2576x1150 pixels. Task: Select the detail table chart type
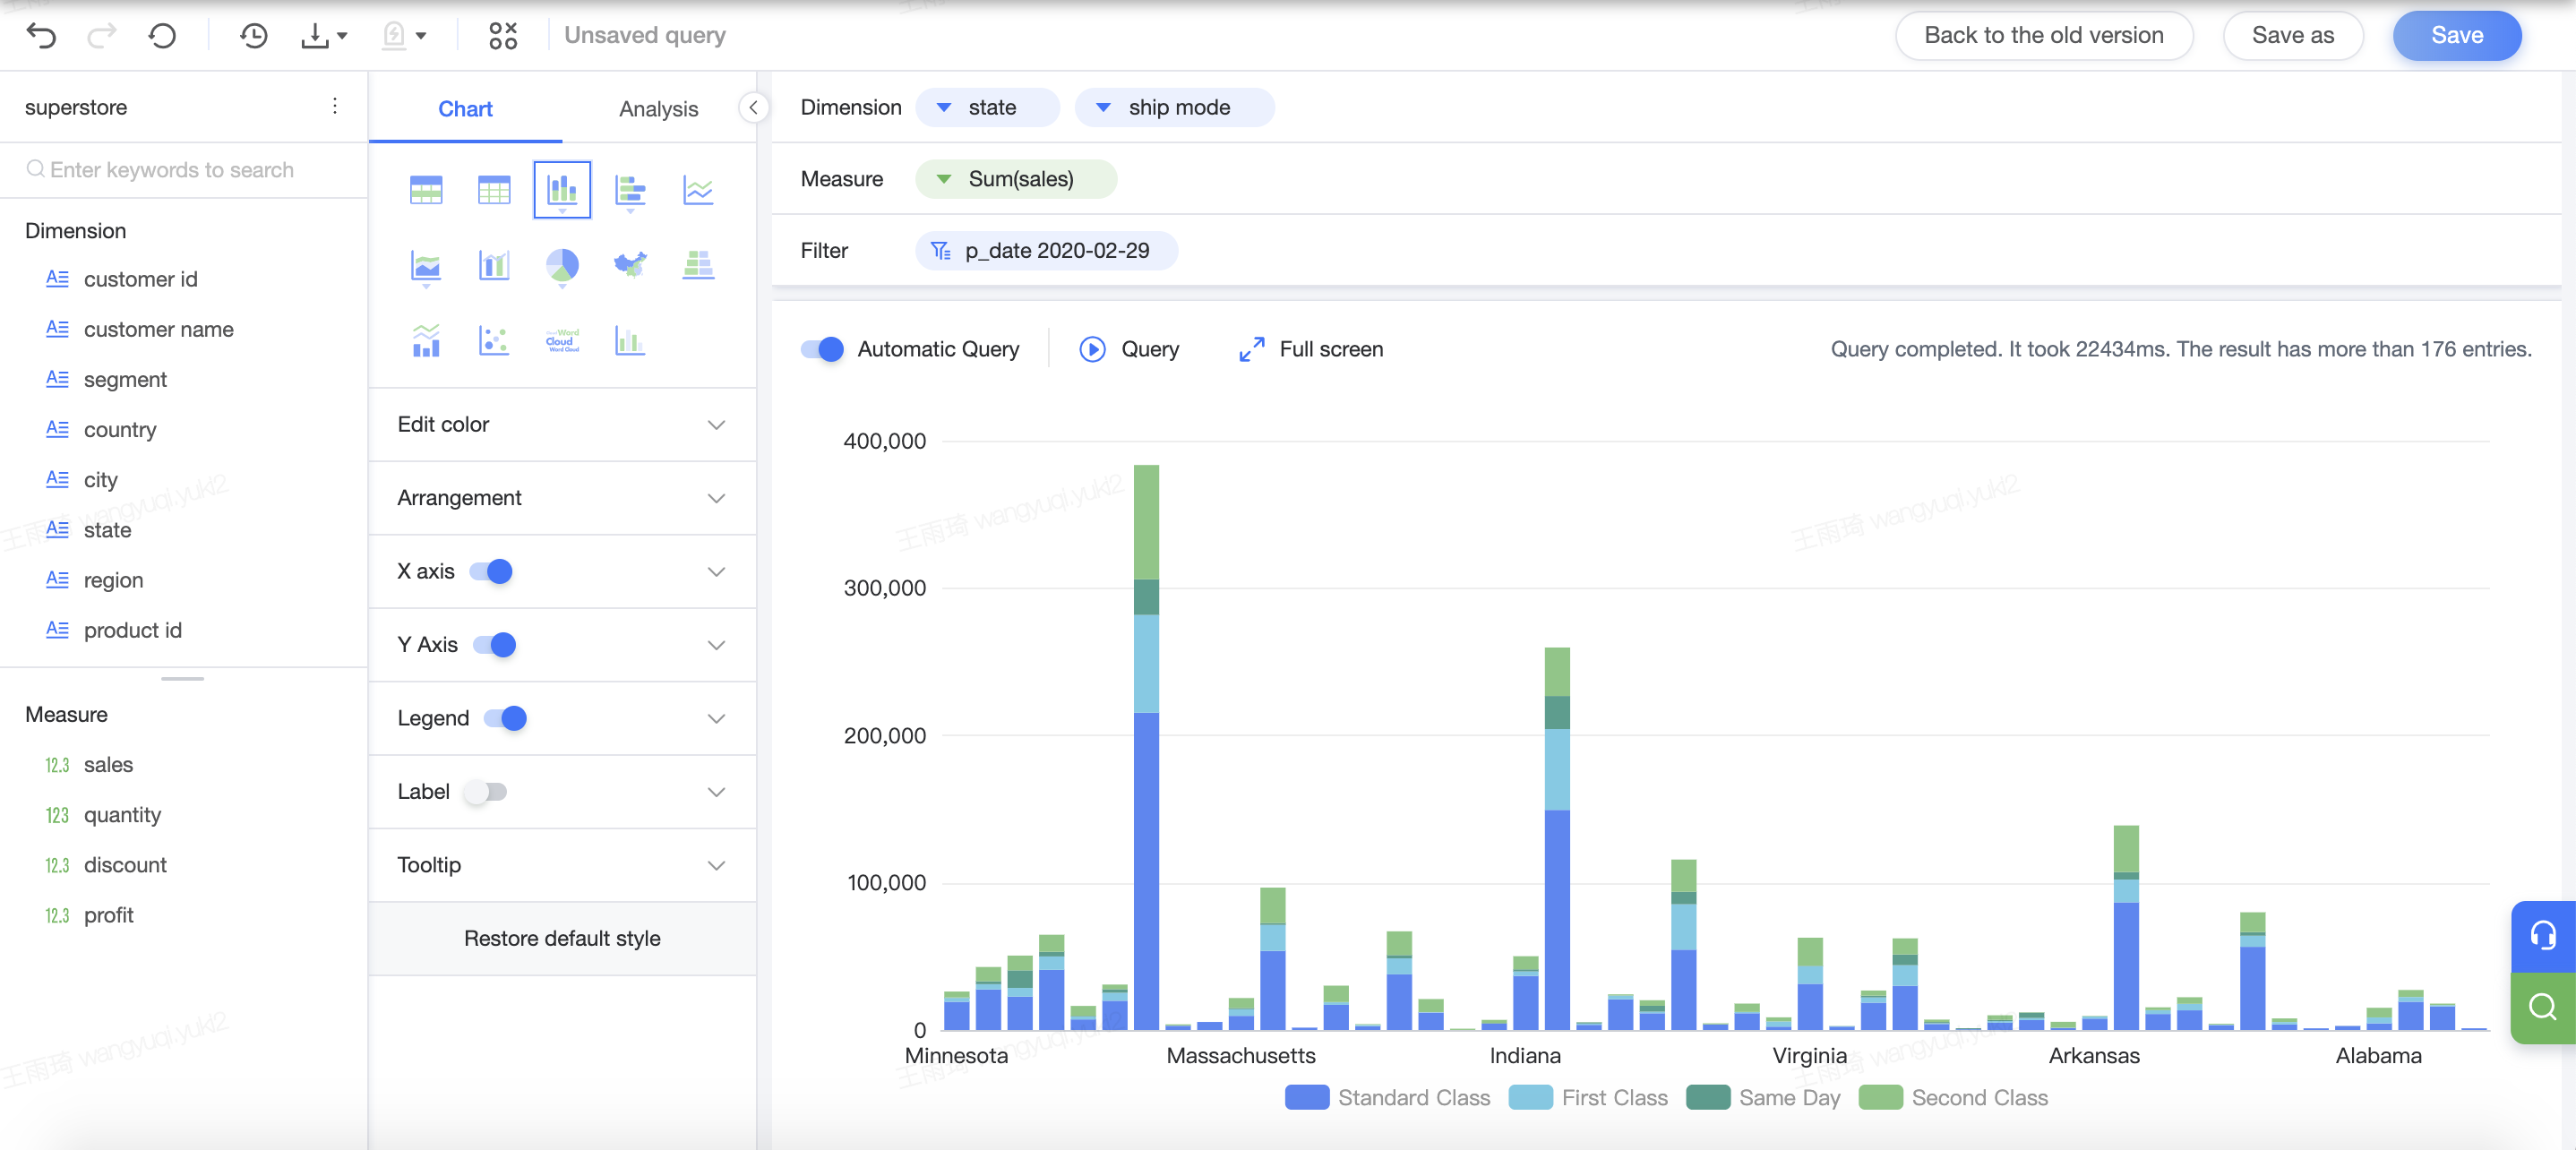tap(494, 189)
